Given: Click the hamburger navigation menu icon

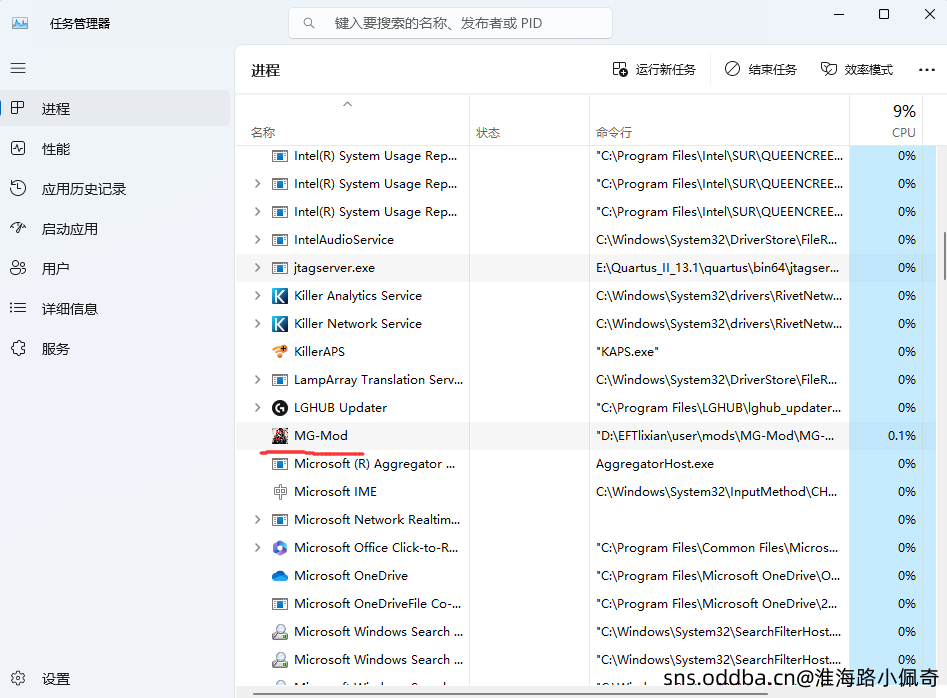Looking at the screenshot, I should (x=18, y=68).
